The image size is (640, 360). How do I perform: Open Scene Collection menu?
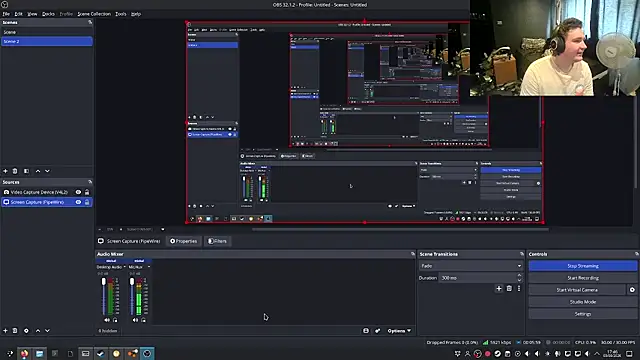94,14
